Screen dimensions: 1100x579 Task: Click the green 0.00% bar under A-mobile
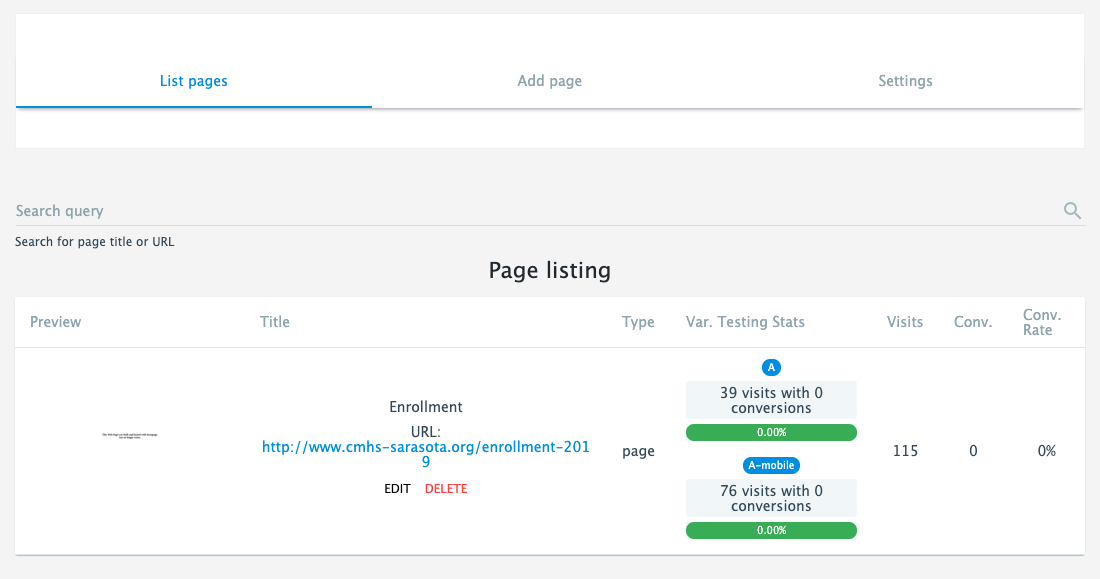[x=771, y=531]
